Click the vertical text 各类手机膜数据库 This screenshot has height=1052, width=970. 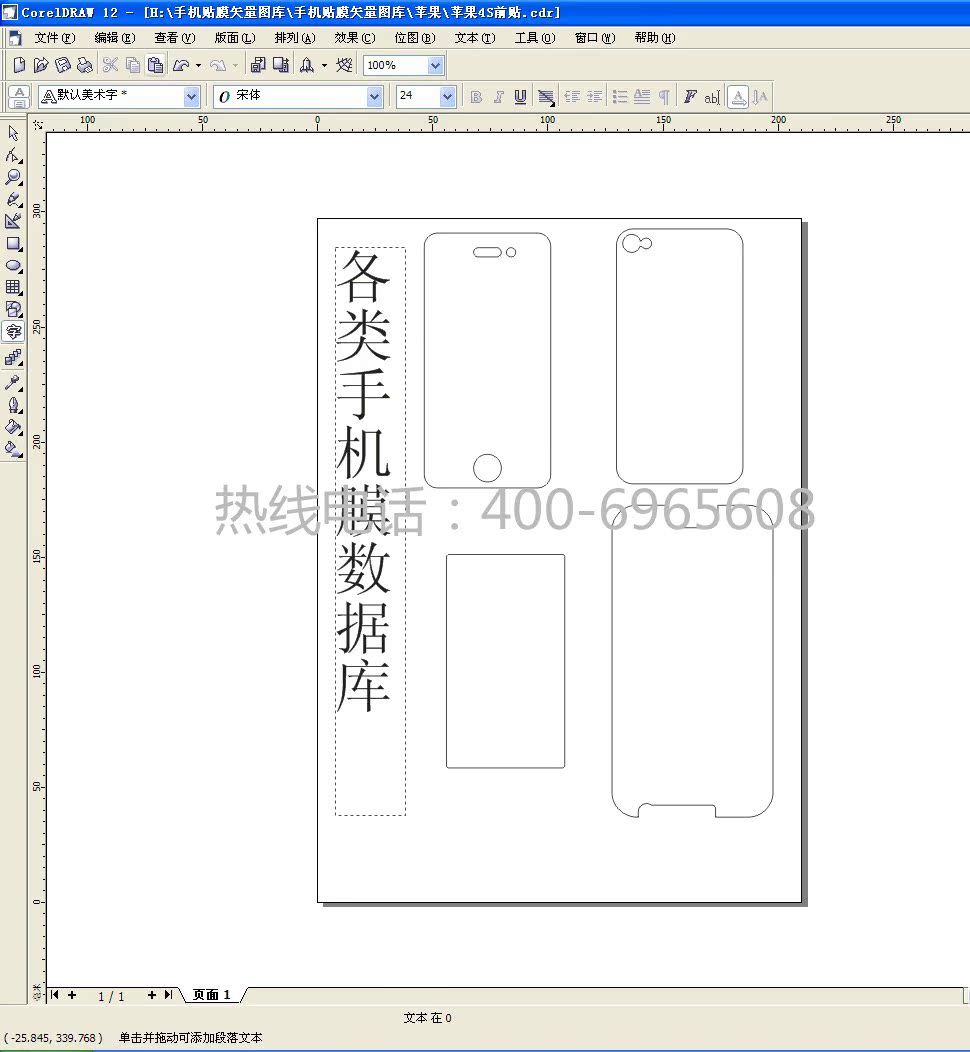(x=363, y=480)
